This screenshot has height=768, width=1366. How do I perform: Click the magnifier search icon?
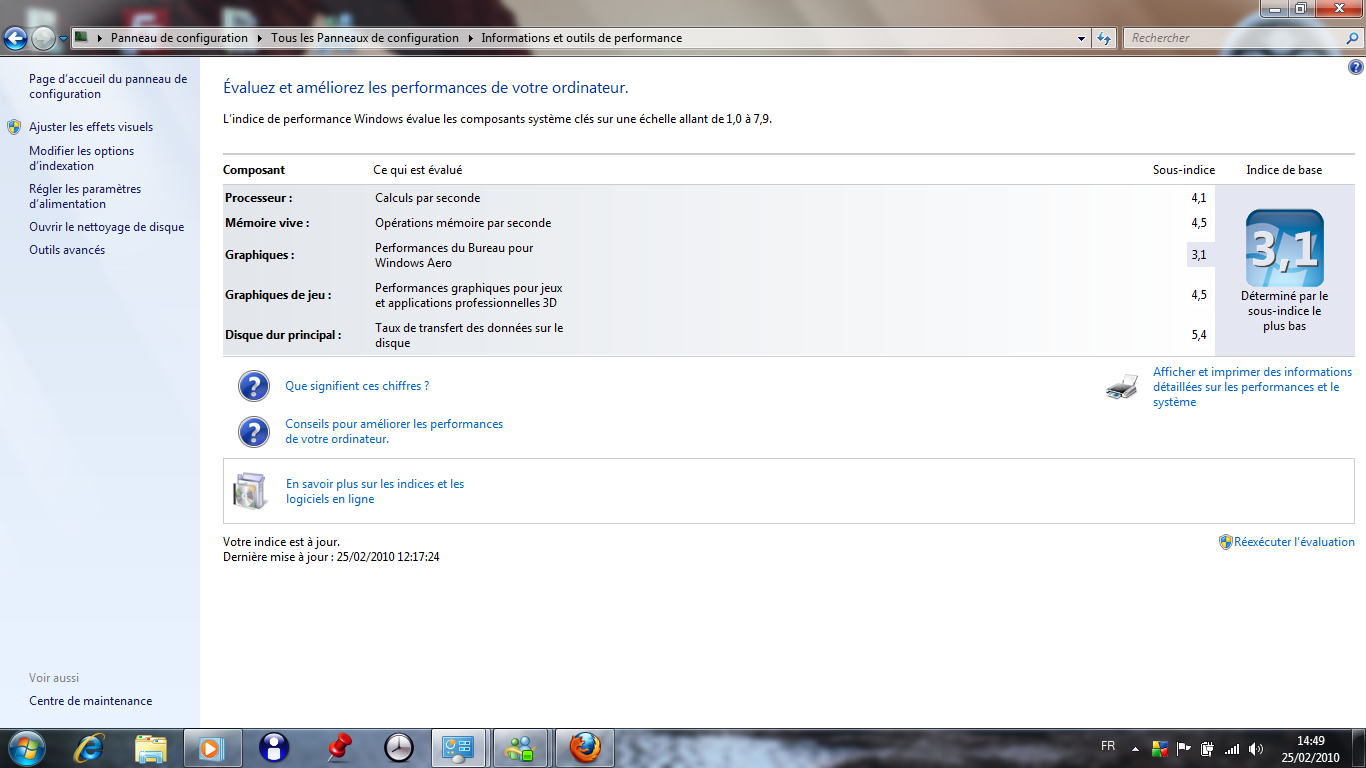[x=1352, y=38]
